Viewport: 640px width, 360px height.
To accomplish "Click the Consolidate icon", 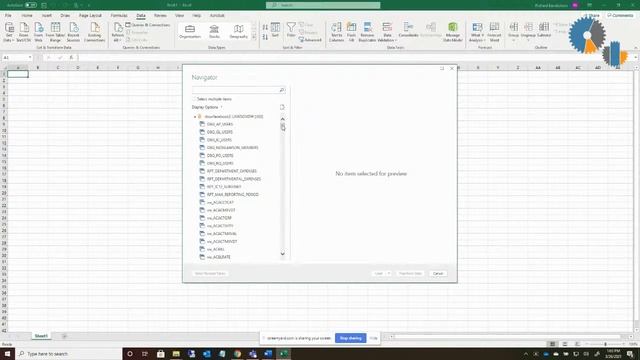I will [x=408, y=30].
